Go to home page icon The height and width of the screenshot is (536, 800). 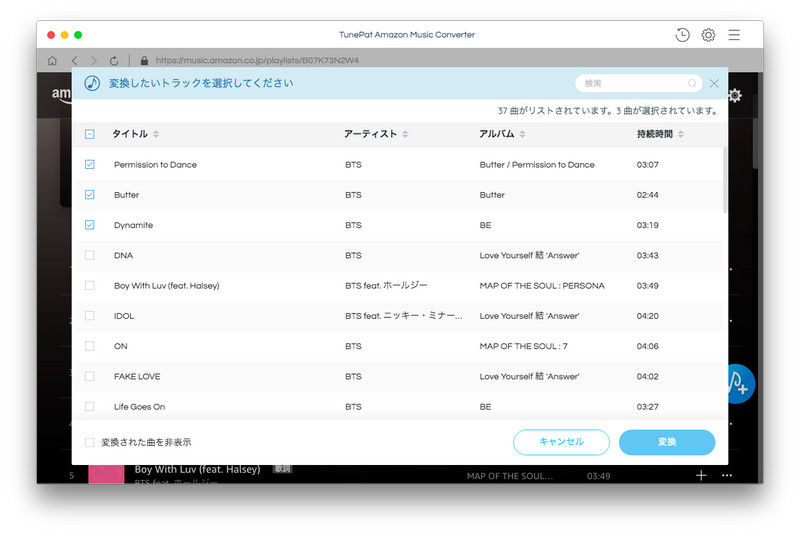[52, 61]
